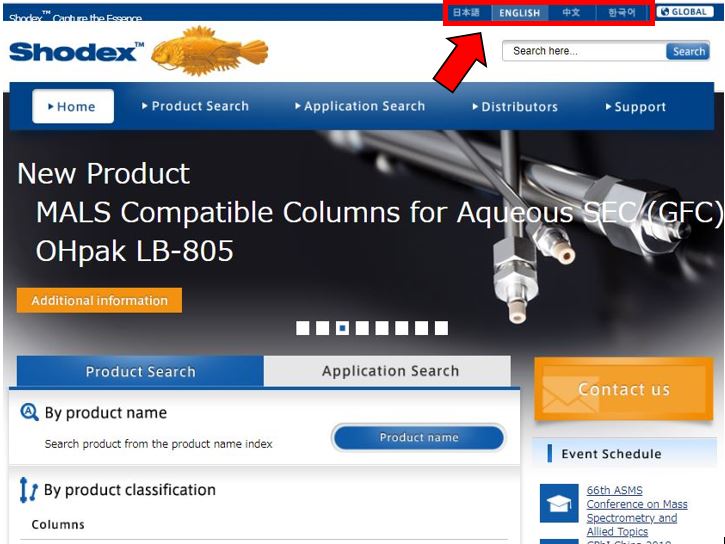Open the Additional information banner button
The height and width of the screenshot is (544, 725).
click(99, 300)
